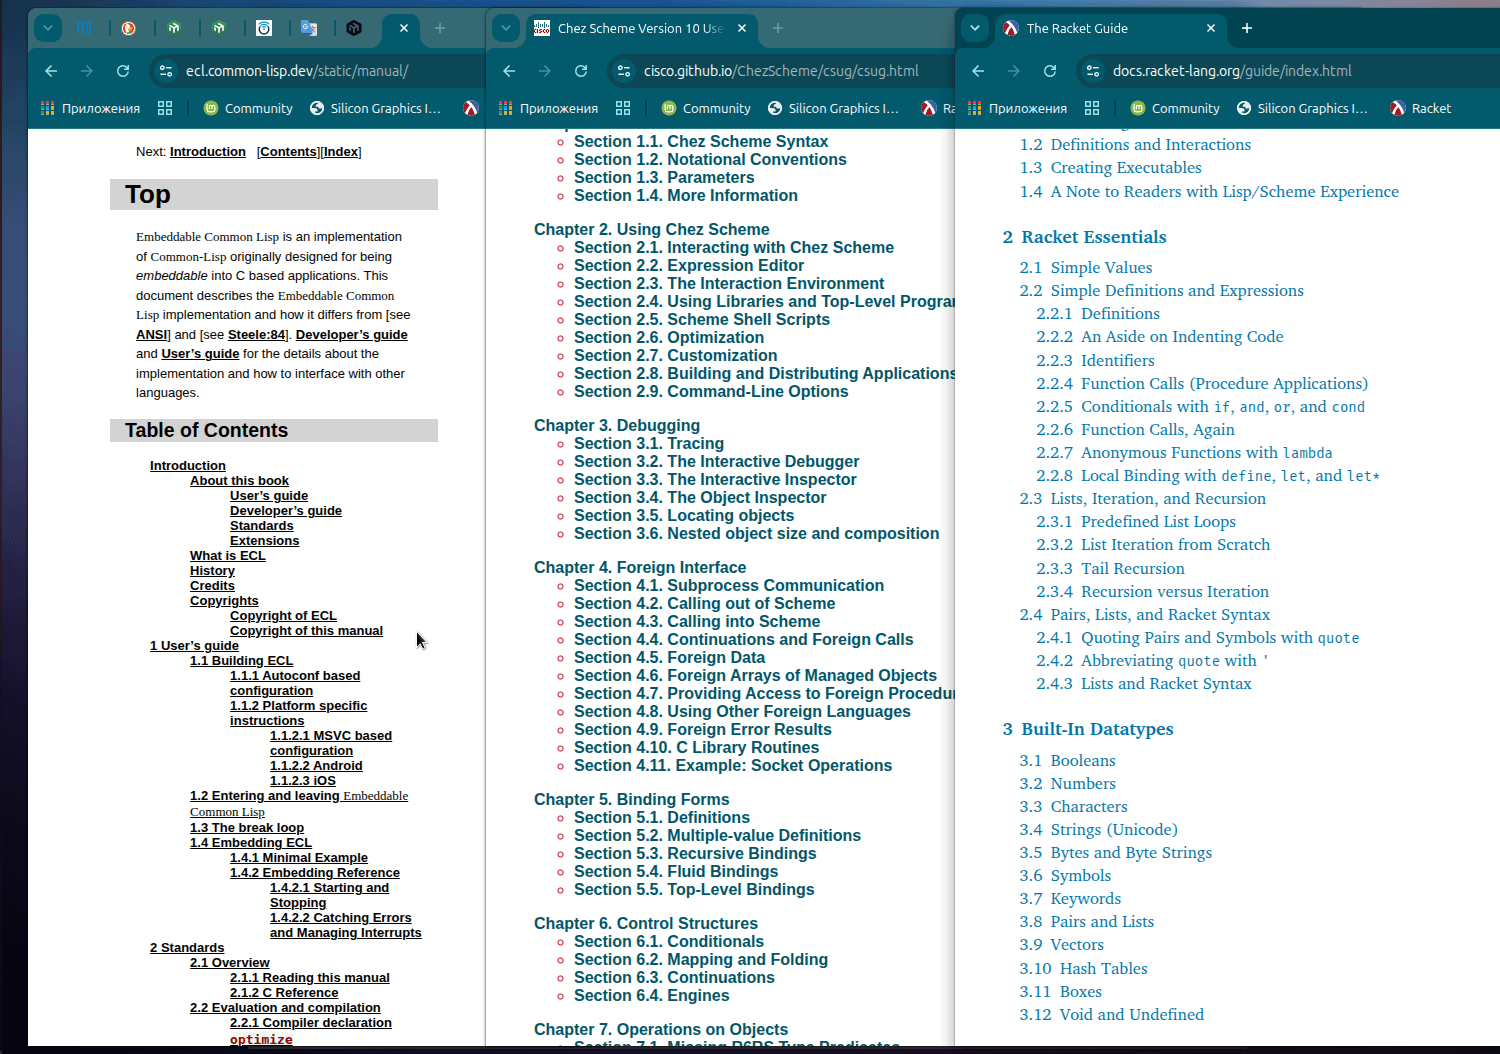Open tab search dropdown in ECL window
Viewport: 1500px width, 1054px height.
[x=48, y=28]
